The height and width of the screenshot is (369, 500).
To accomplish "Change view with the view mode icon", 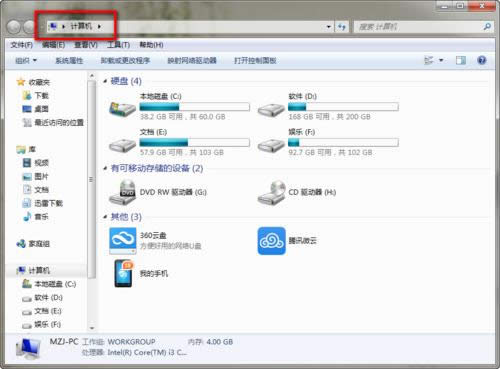I will pos(429,60).
